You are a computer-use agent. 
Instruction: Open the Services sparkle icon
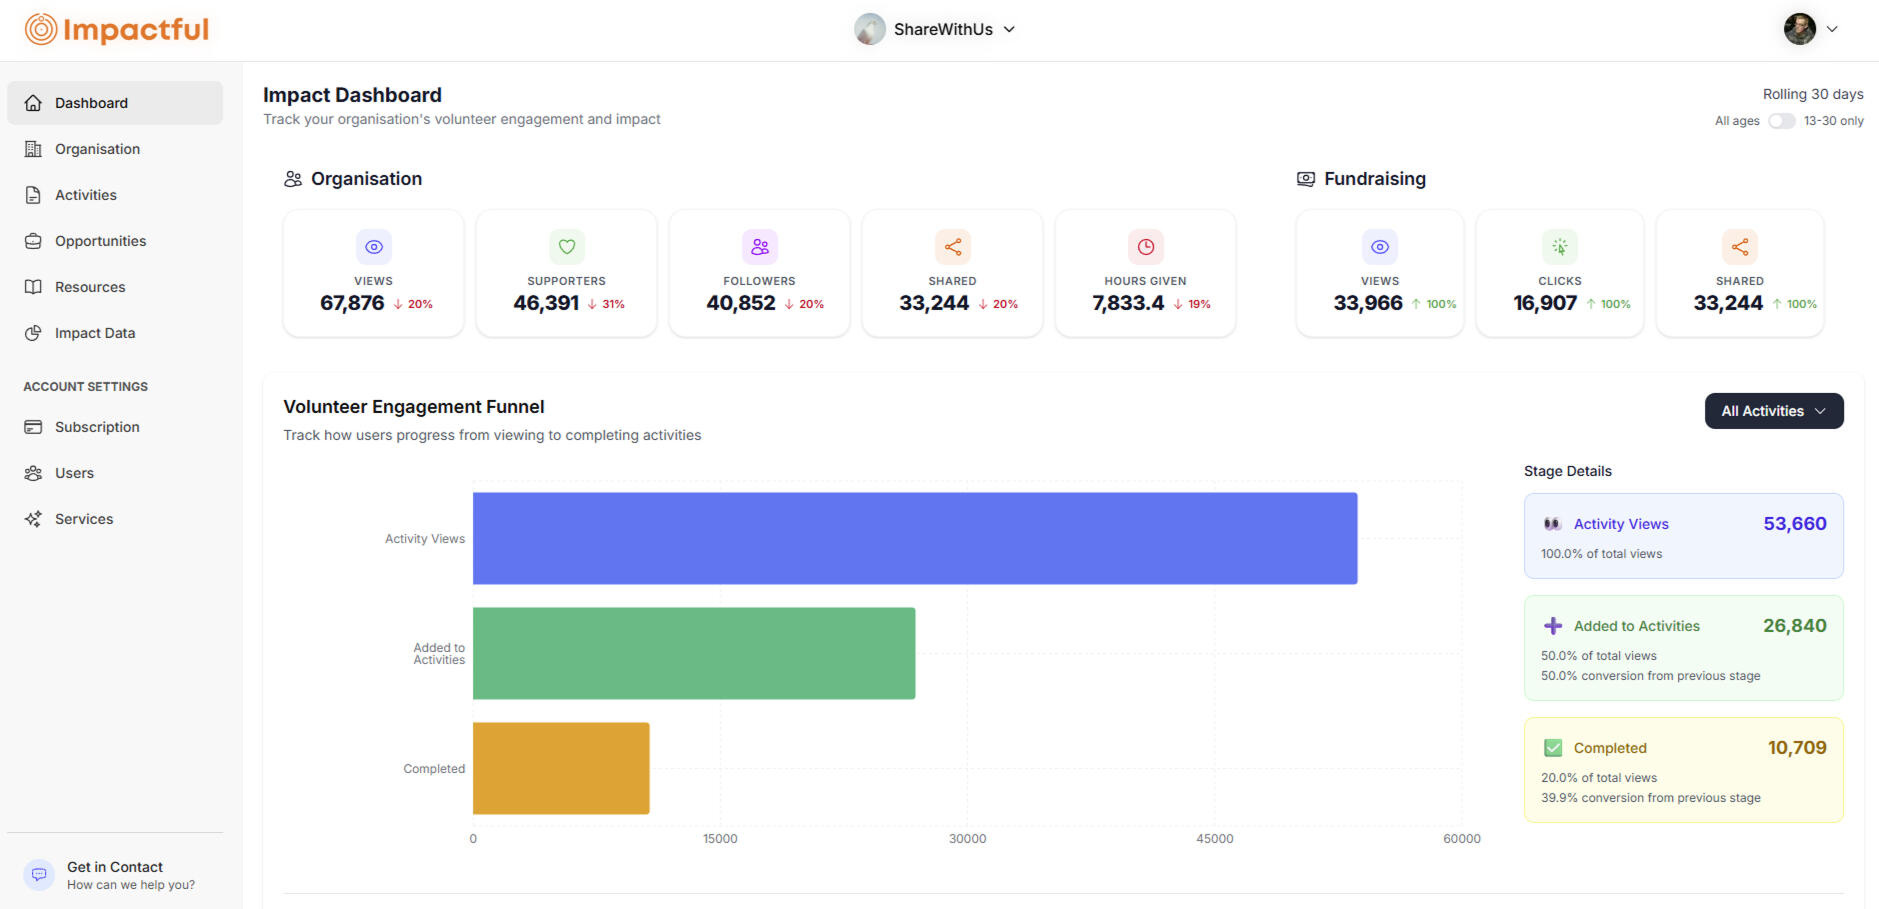click(34, 518)
